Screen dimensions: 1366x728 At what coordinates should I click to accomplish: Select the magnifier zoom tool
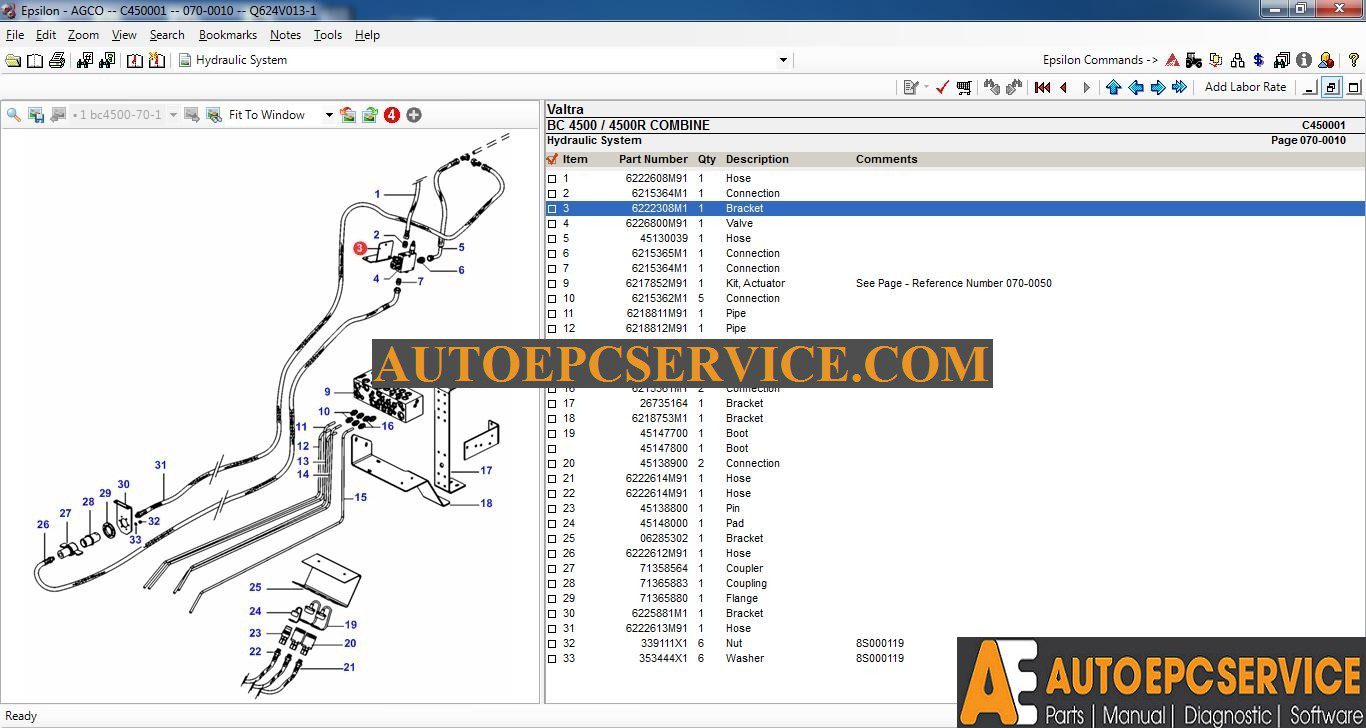pos(14,115)
